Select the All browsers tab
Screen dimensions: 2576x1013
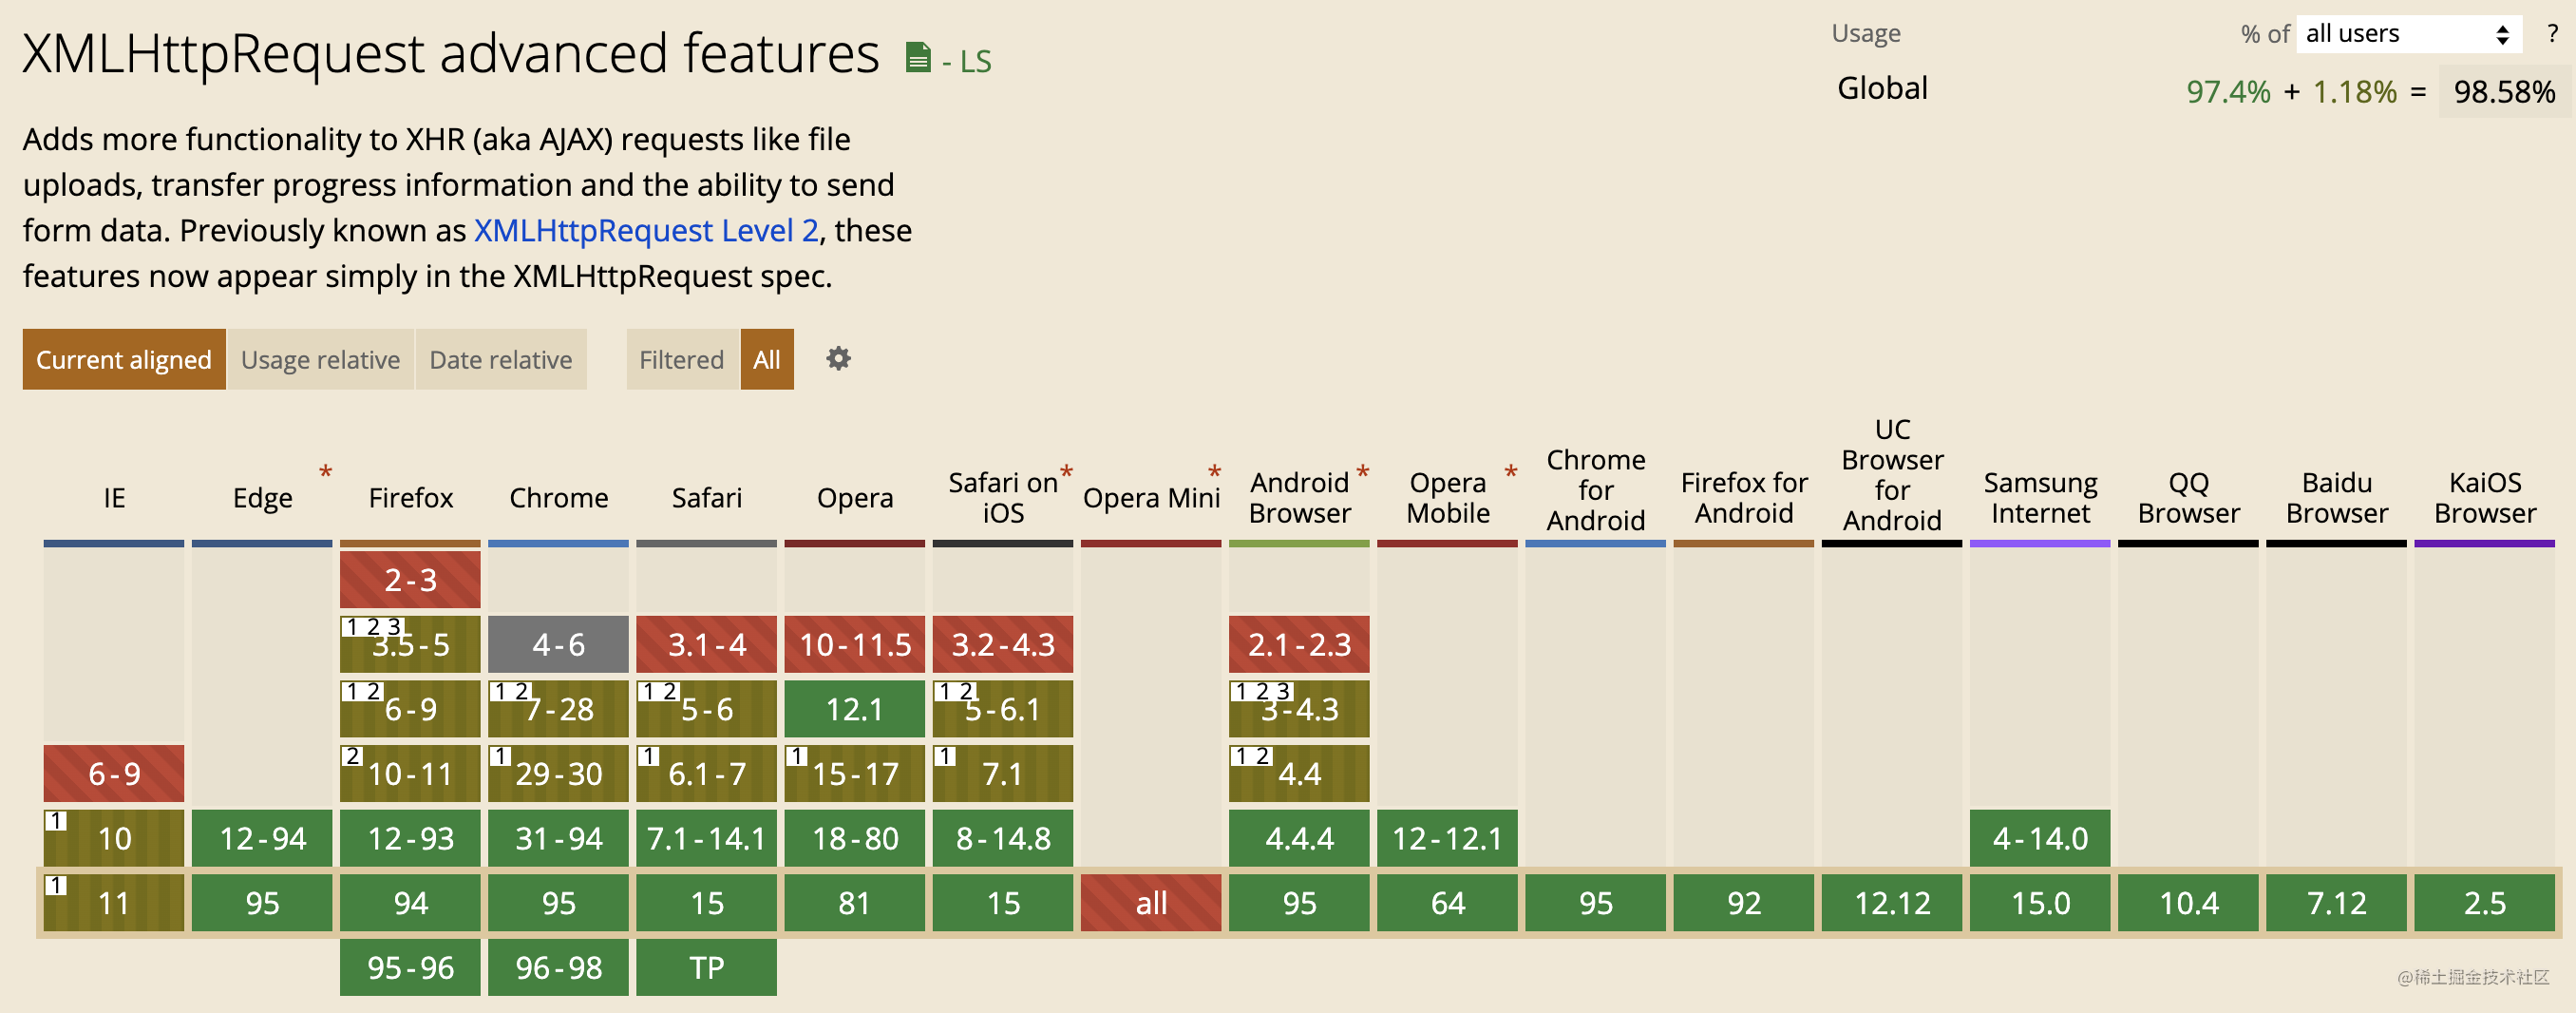[x=767, y=359]
